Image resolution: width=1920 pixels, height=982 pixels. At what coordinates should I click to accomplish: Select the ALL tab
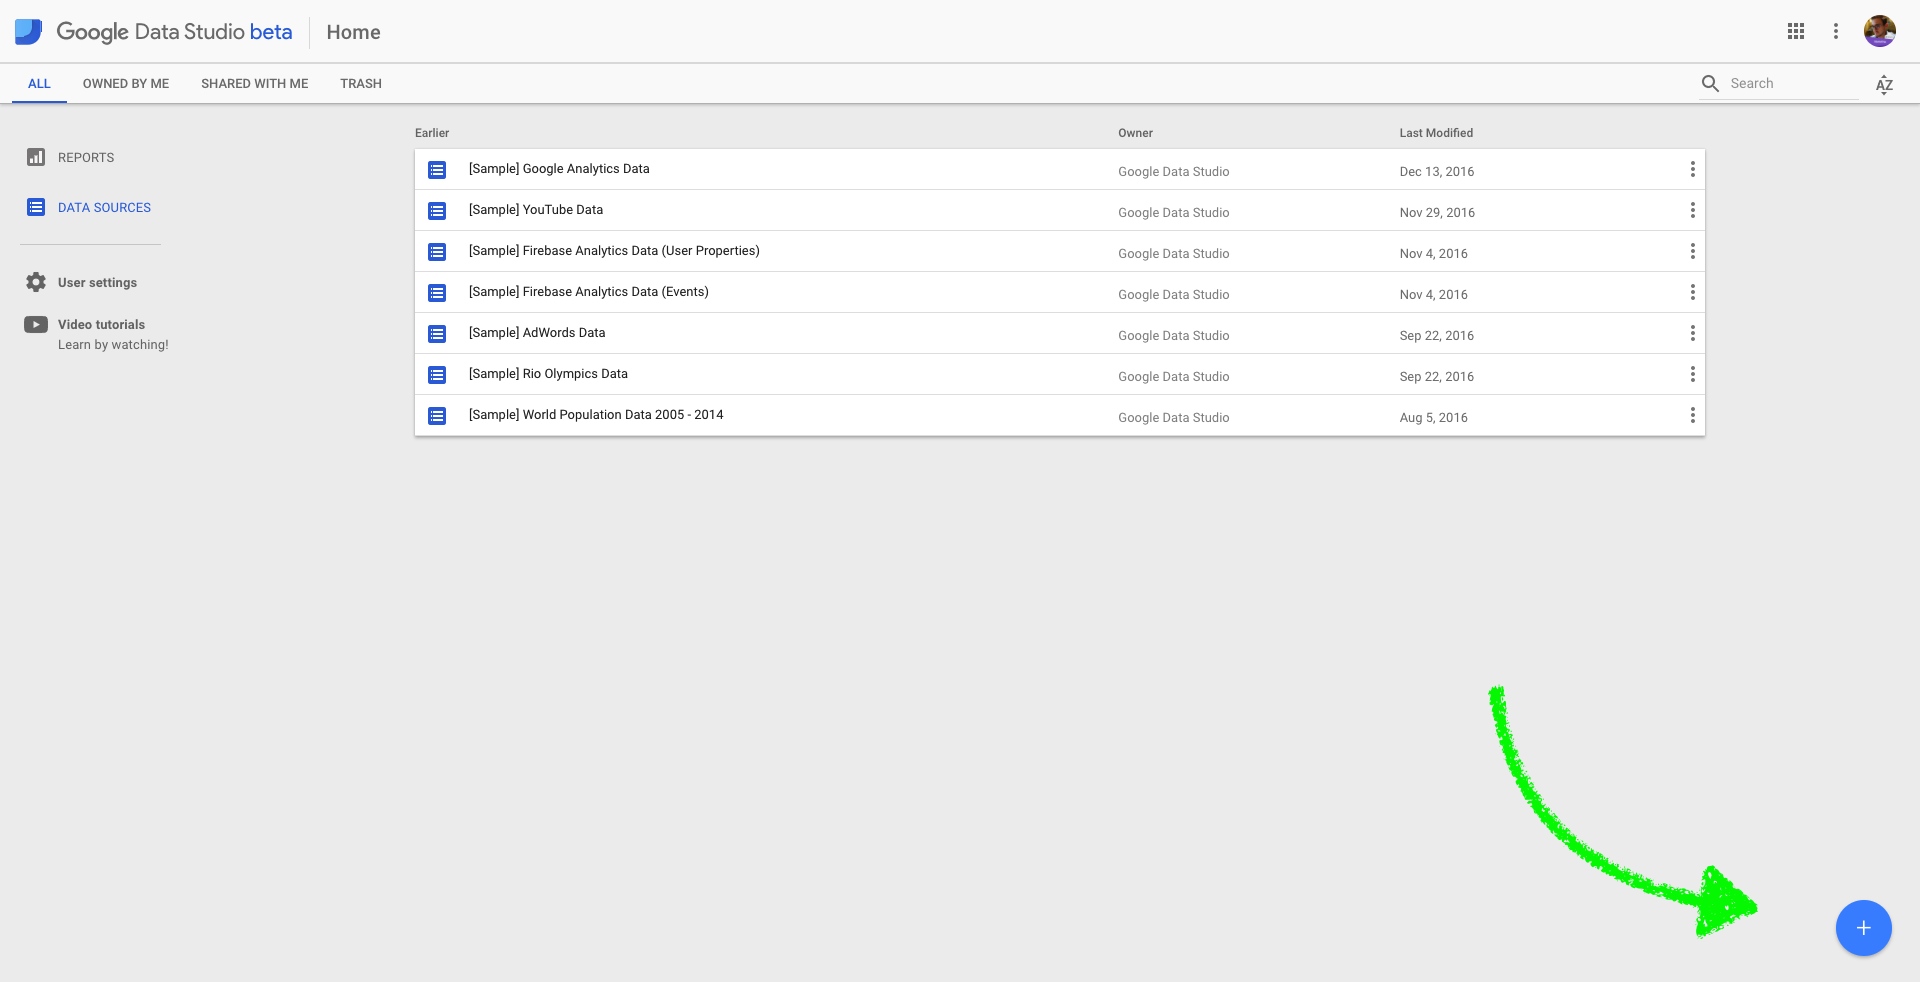tap(39, 84)
